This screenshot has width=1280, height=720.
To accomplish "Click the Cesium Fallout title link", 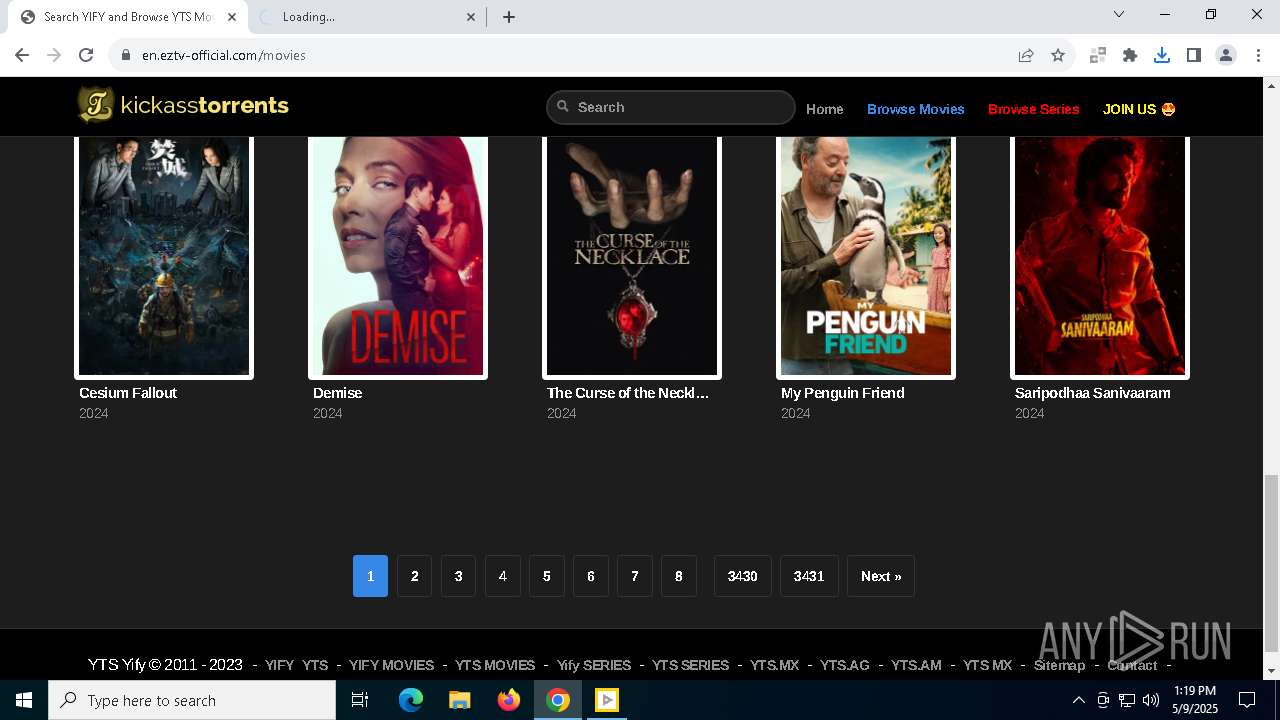I will (128, 393).
